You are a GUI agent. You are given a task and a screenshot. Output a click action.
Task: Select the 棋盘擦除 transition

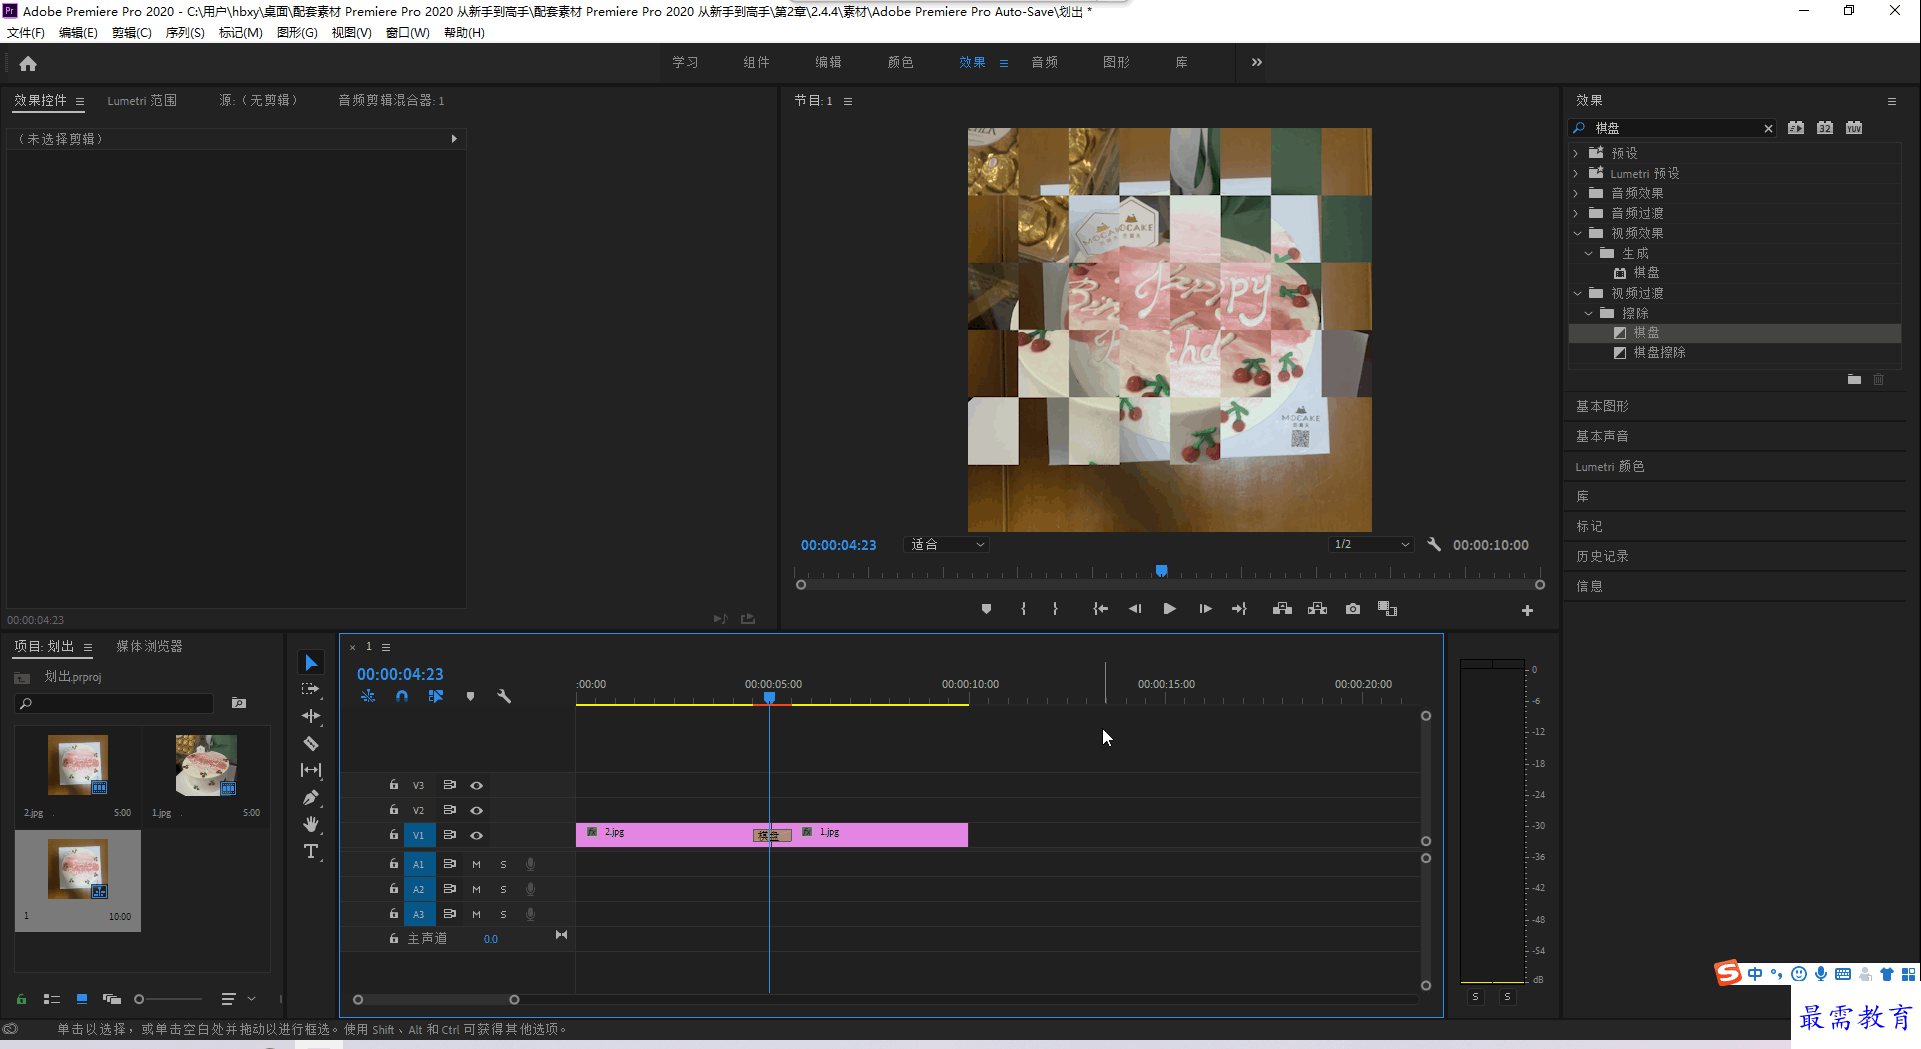pyautogui.click(x=1659, y=352)
